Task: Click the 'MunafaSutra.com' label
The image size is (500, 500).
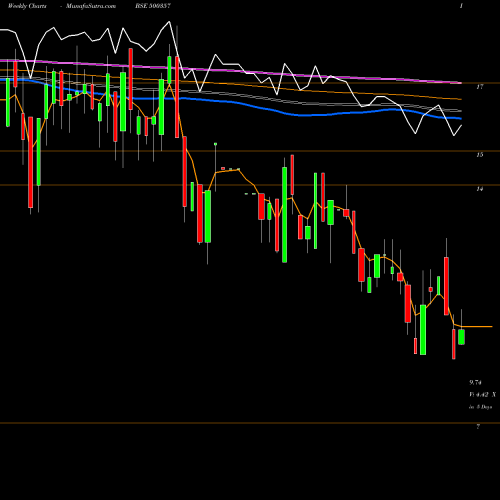Action: (91, 6)
